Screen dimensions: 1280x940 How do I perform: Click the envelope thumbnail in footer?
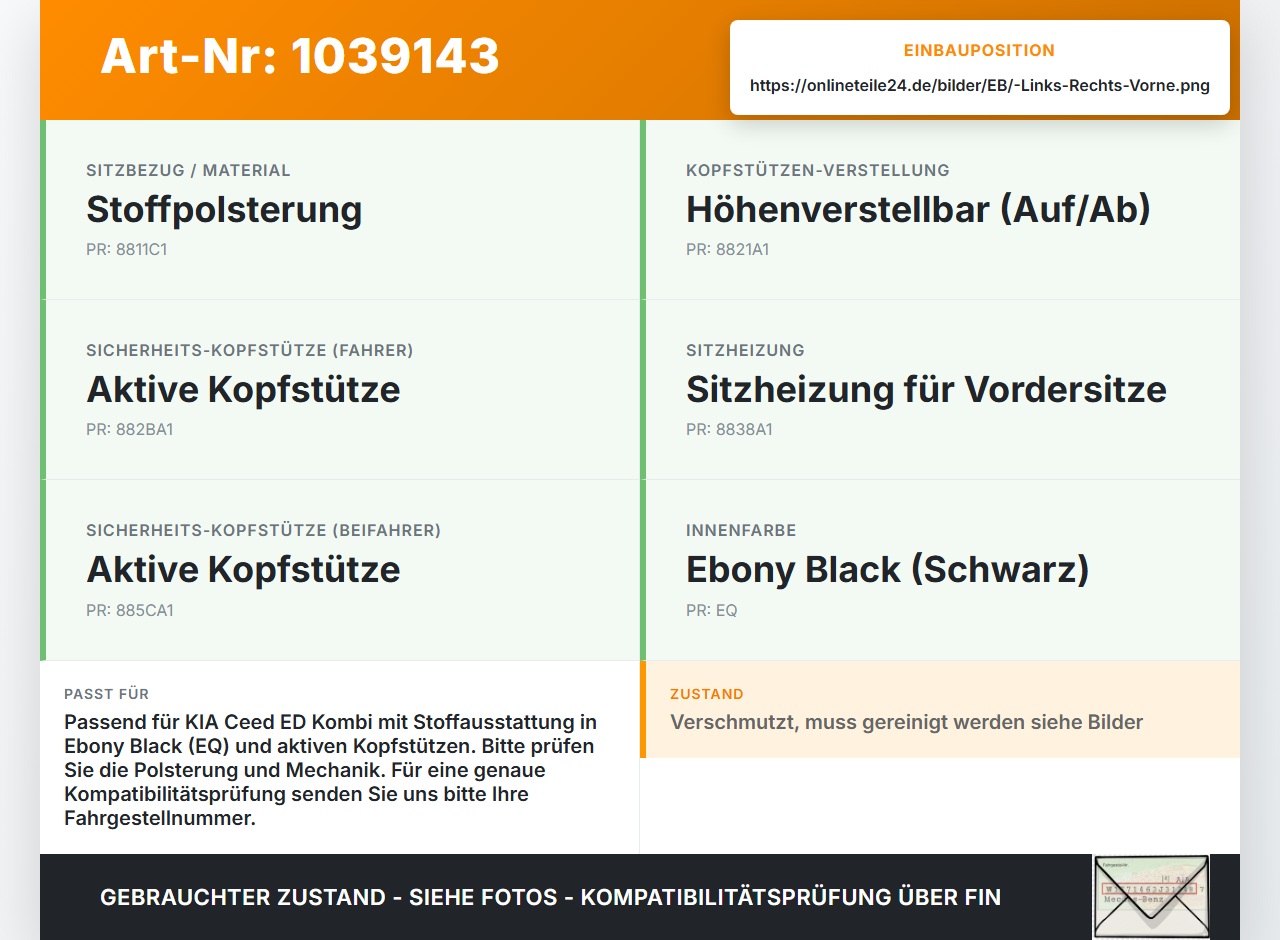(x=1150, y=897)
